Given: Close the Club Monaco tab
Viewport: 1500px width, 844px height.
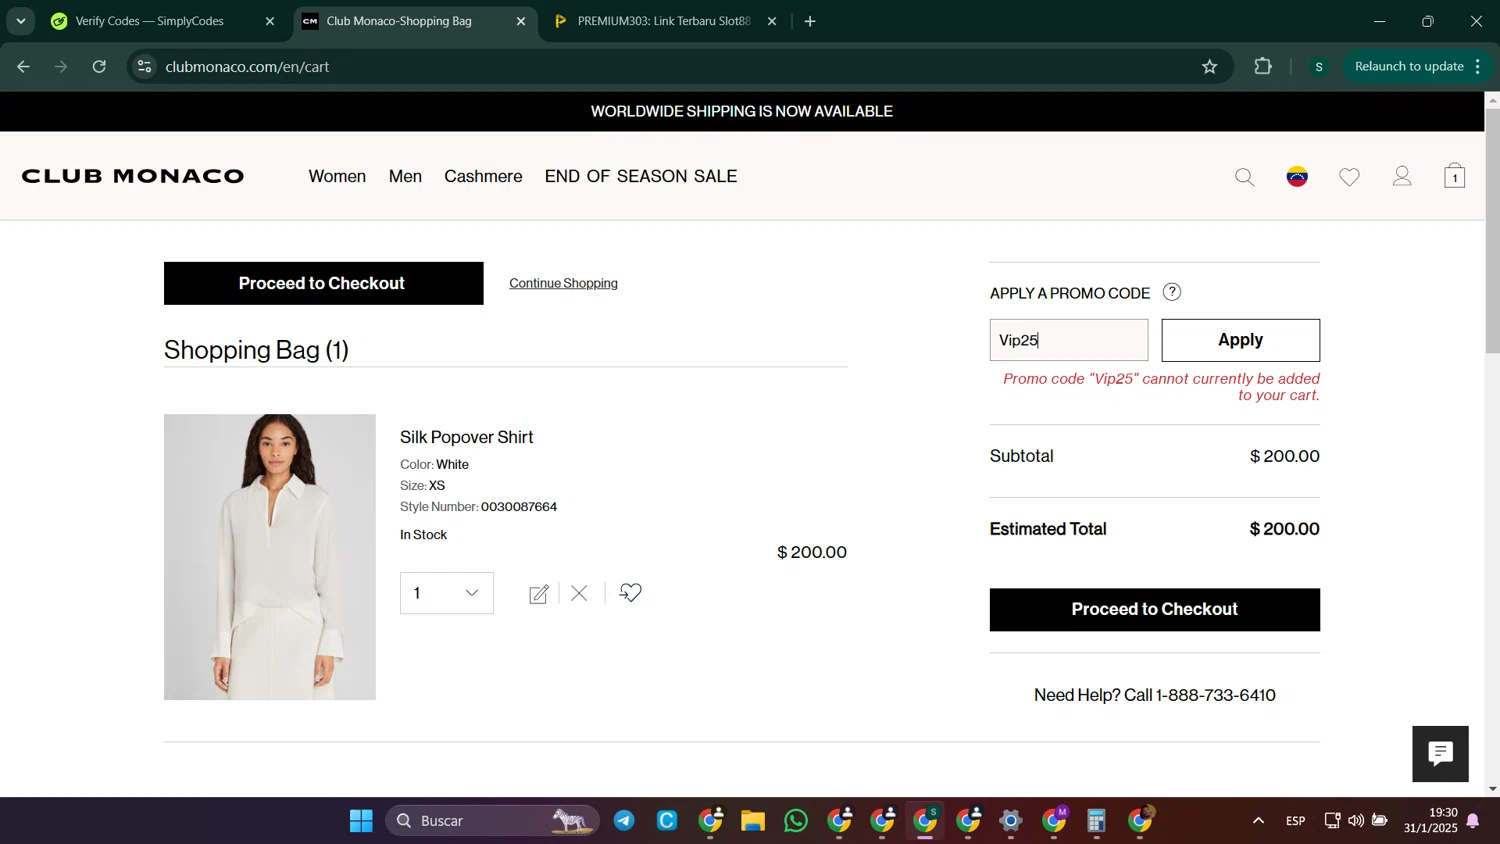Looking at the screenshot, I should pos(520,21).
